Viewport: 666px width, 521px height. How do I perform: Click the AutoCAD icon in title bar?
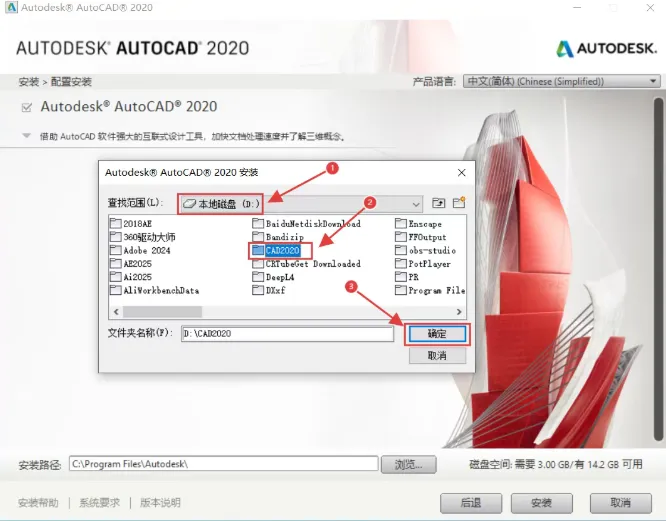[x=11, y=7]
